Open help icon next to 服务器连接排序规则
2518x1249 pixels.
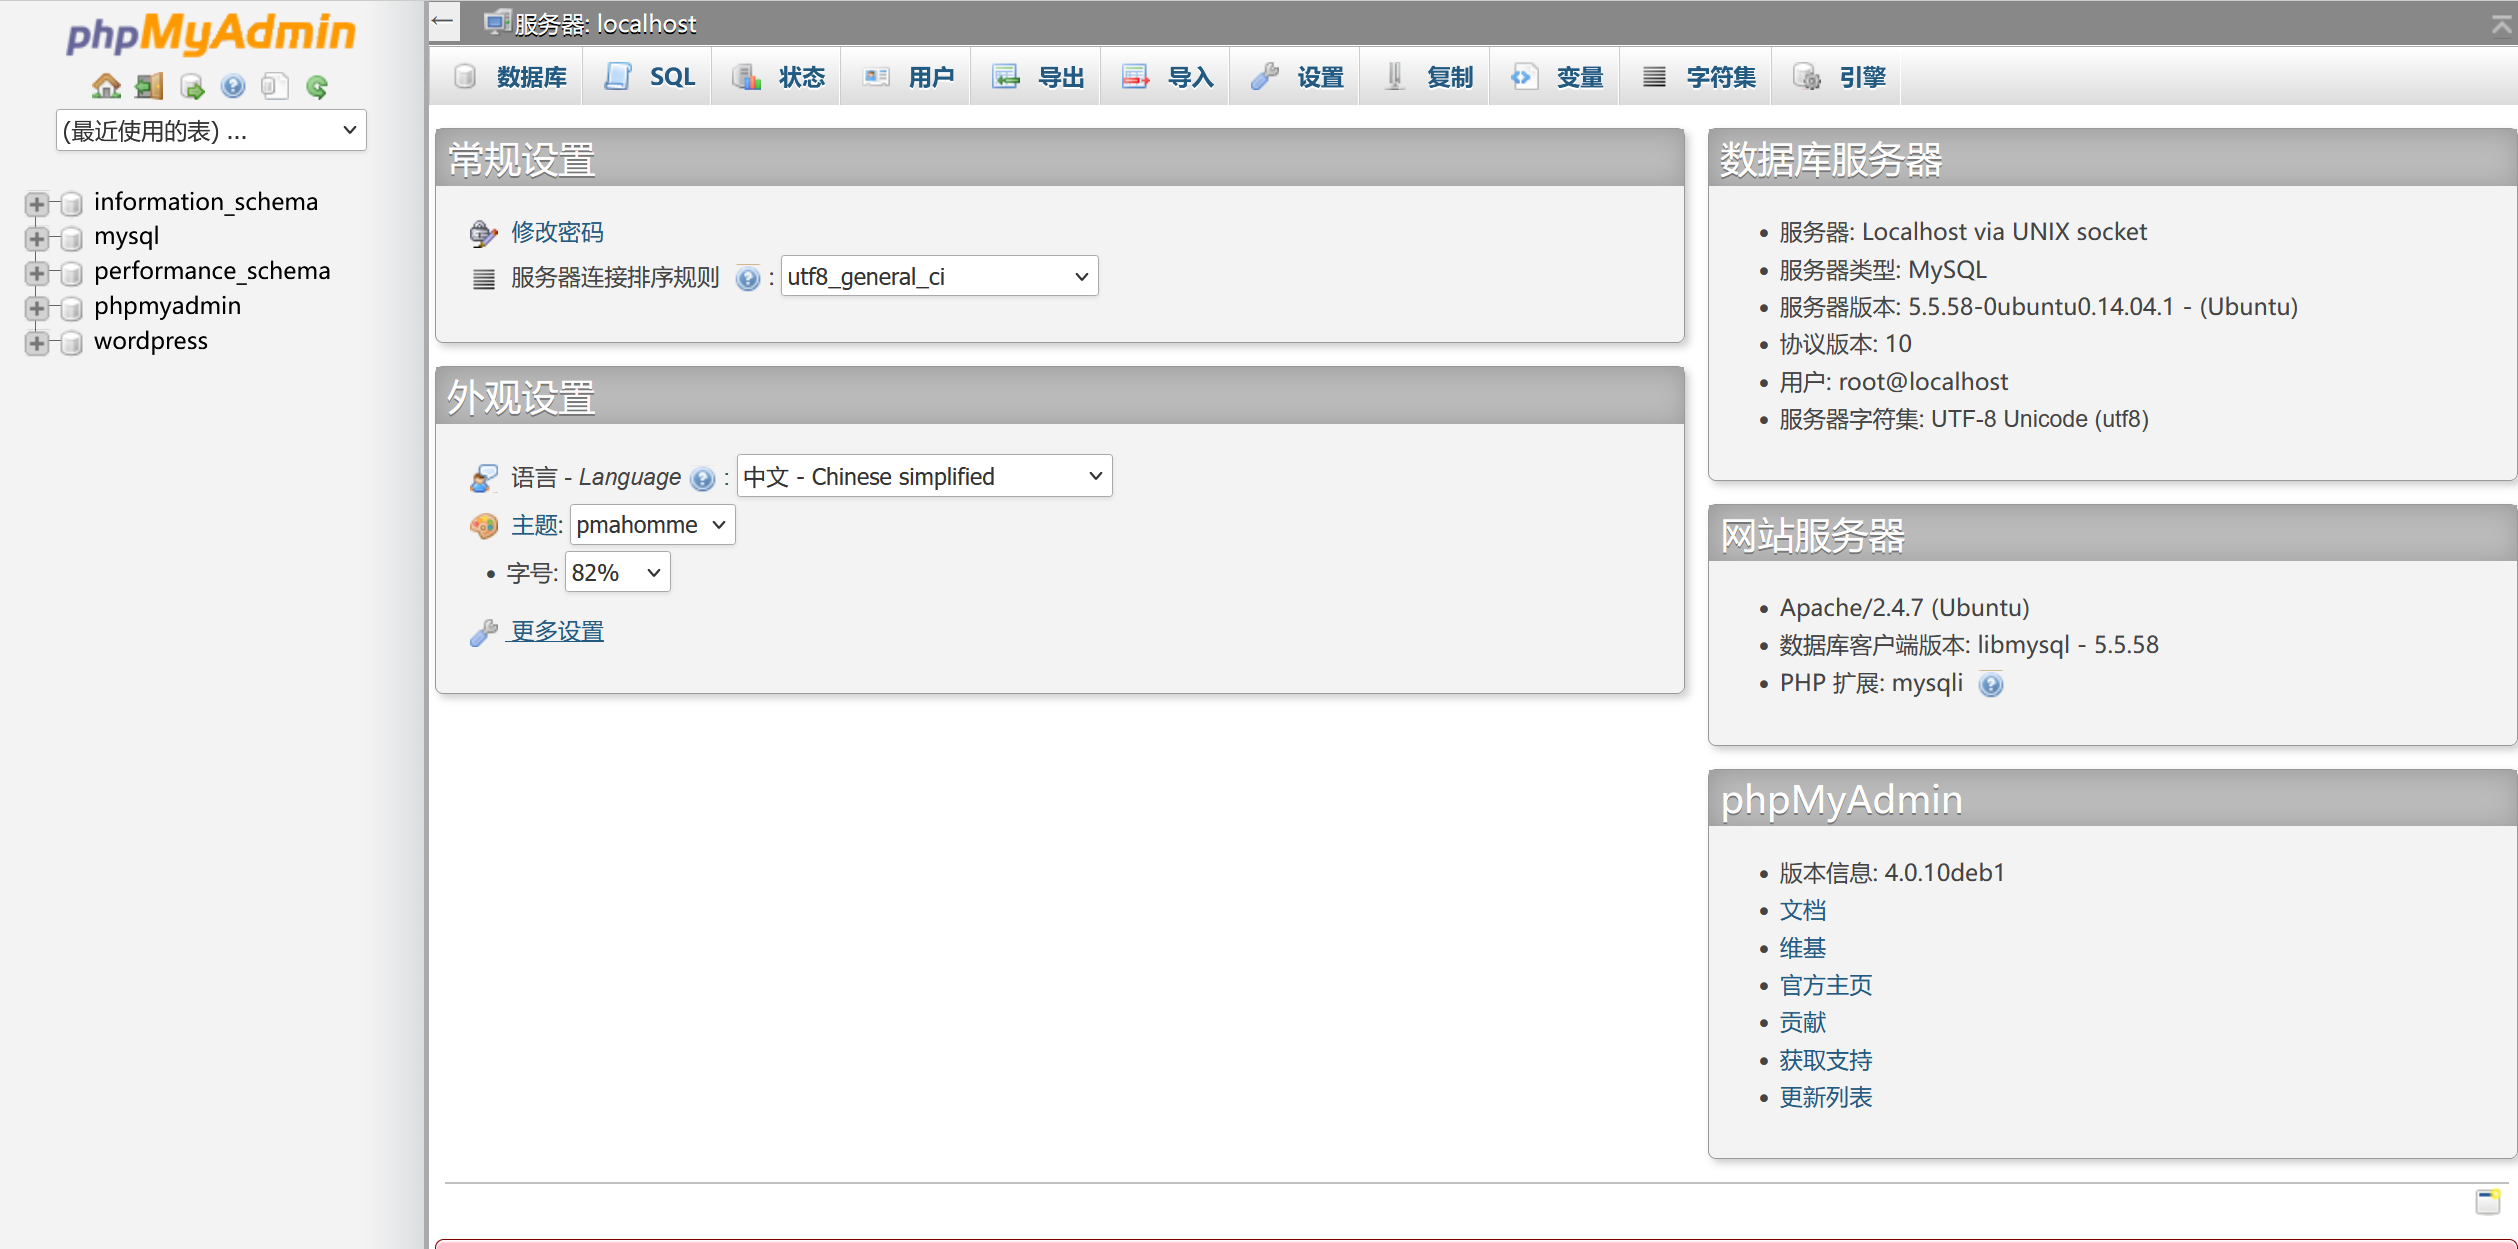click(x=747, y=278)
